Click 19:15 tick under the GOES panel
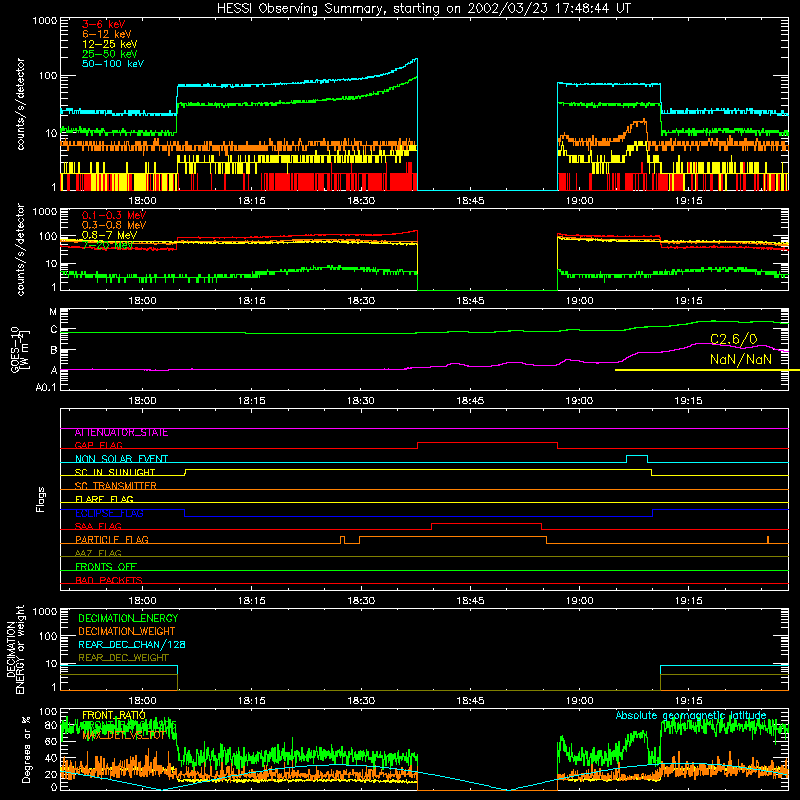 [689, 401]
